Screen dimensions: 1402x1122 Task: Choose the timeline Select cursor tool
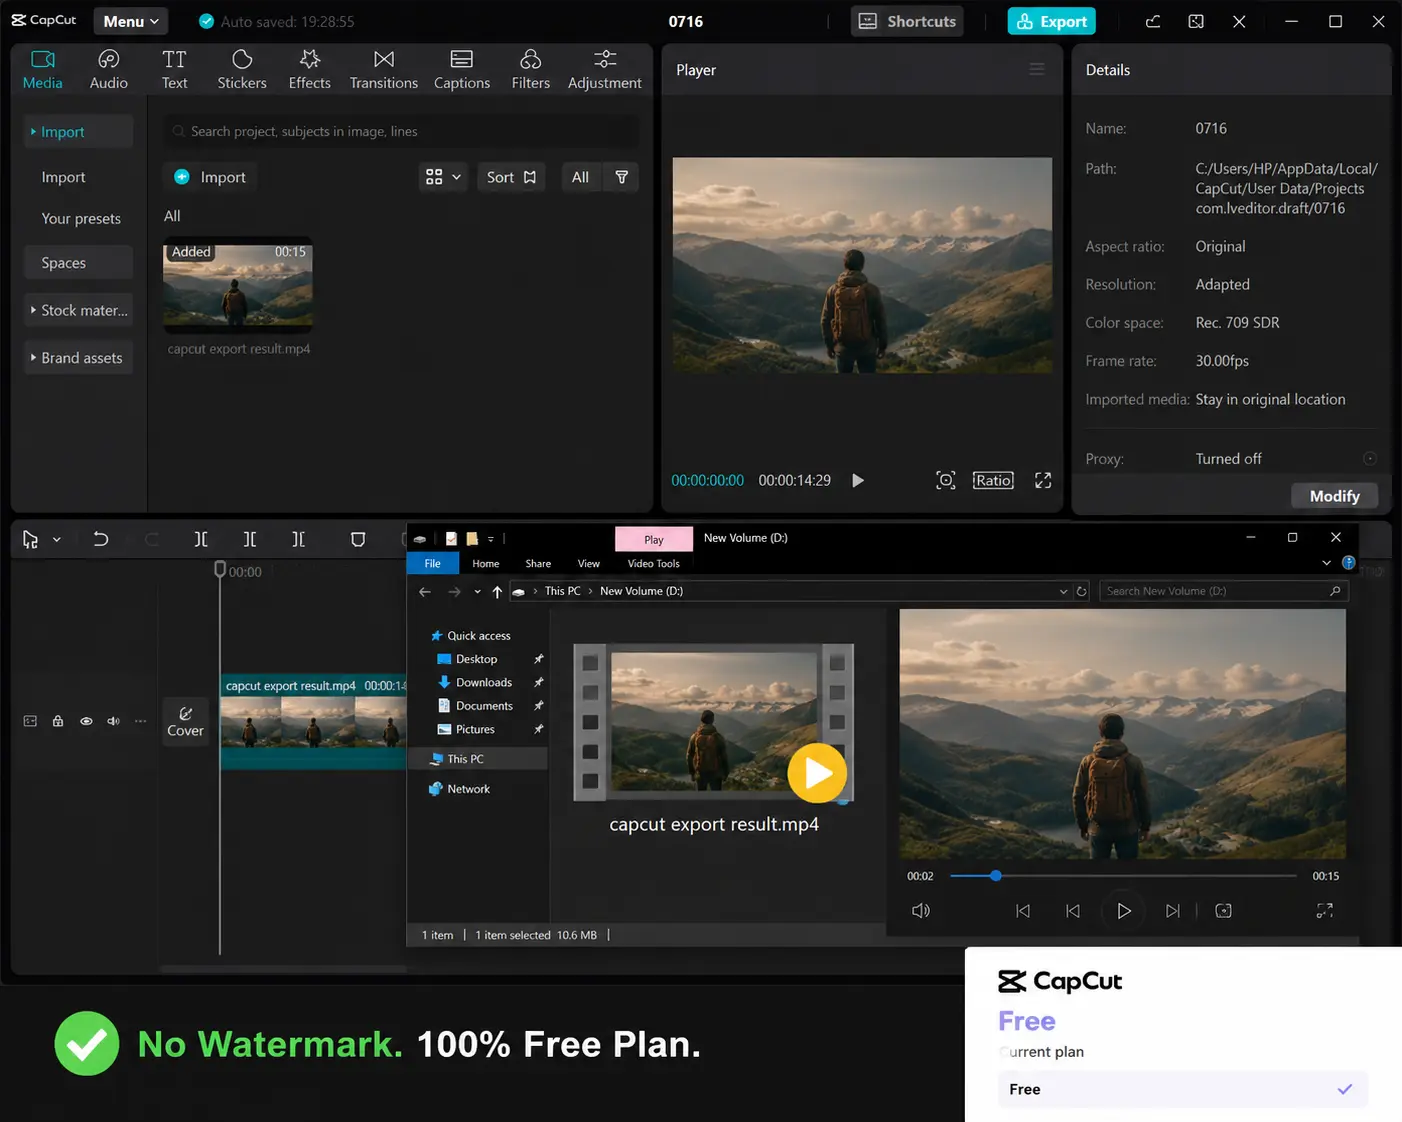click(30, 540)
